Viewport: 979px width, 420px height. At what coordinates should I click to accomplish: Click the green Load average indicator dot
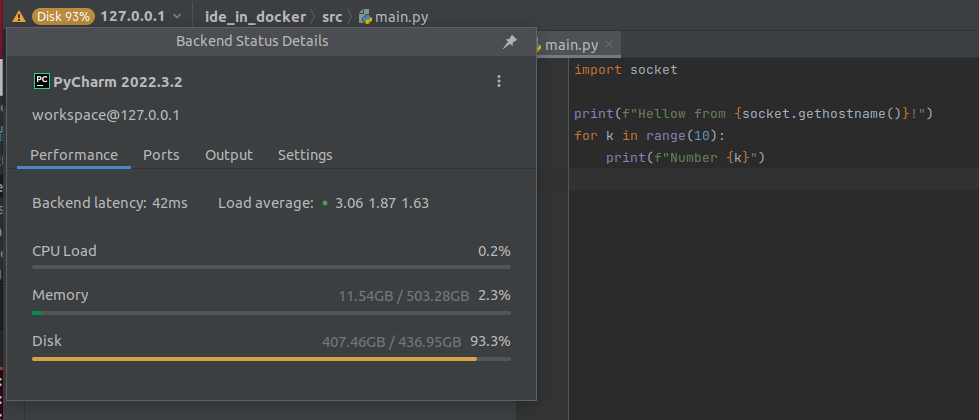click(x=325, y=203)
